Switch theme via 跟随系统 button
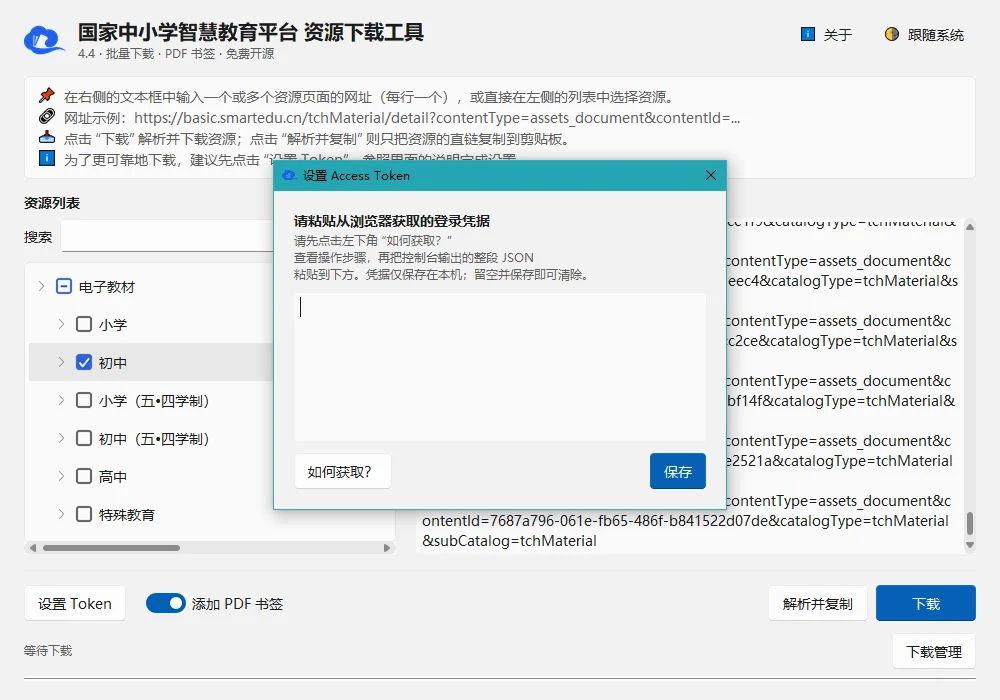The image size is (1000, 700). point(924,34)
